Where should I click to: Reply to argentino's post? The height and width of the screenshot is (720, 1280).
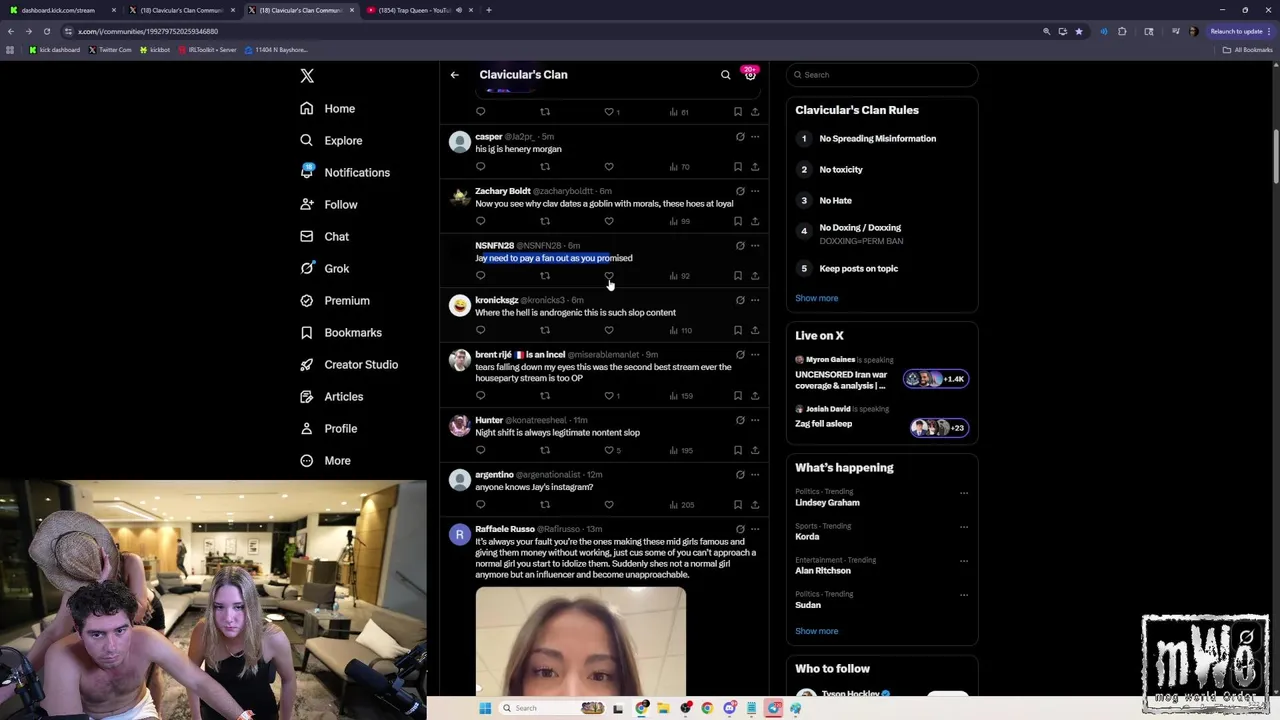click(x=480, y=505)
